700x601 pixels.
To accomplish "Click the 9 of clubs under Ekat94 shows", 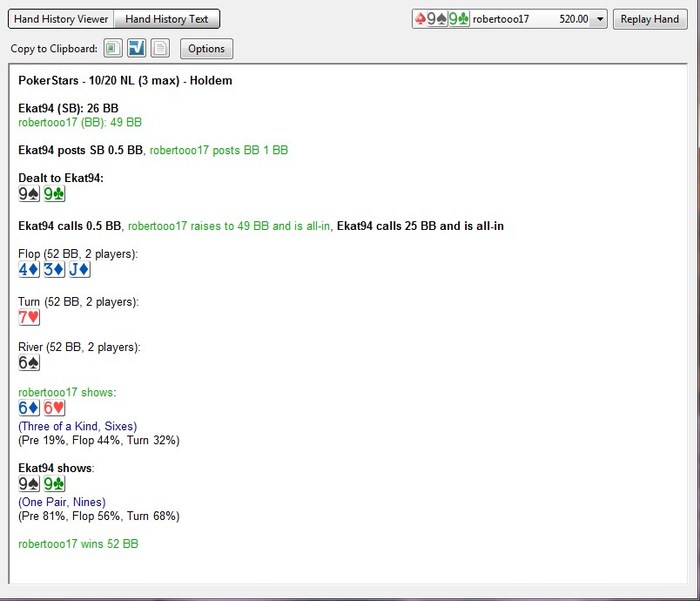I will (x=54, y=484).
